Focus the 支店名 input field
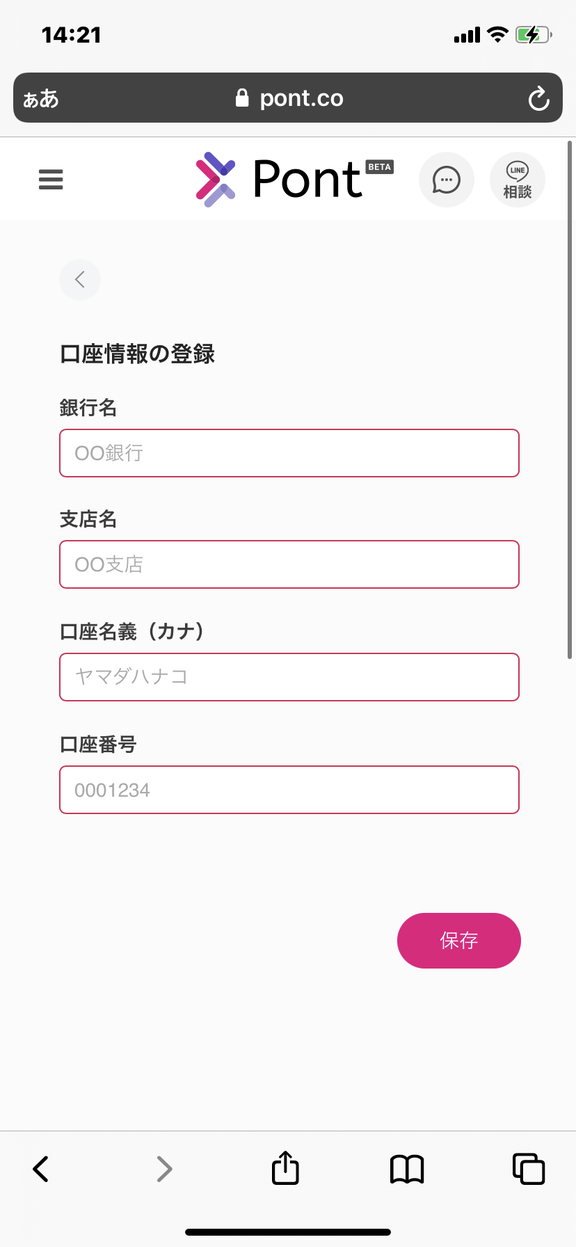576x1247 pixels. (x=289, y=564)
